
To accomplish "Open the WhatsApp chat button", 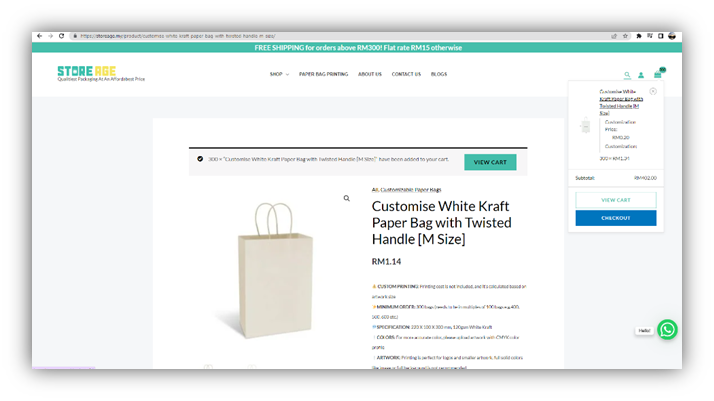I will (667, 330).
